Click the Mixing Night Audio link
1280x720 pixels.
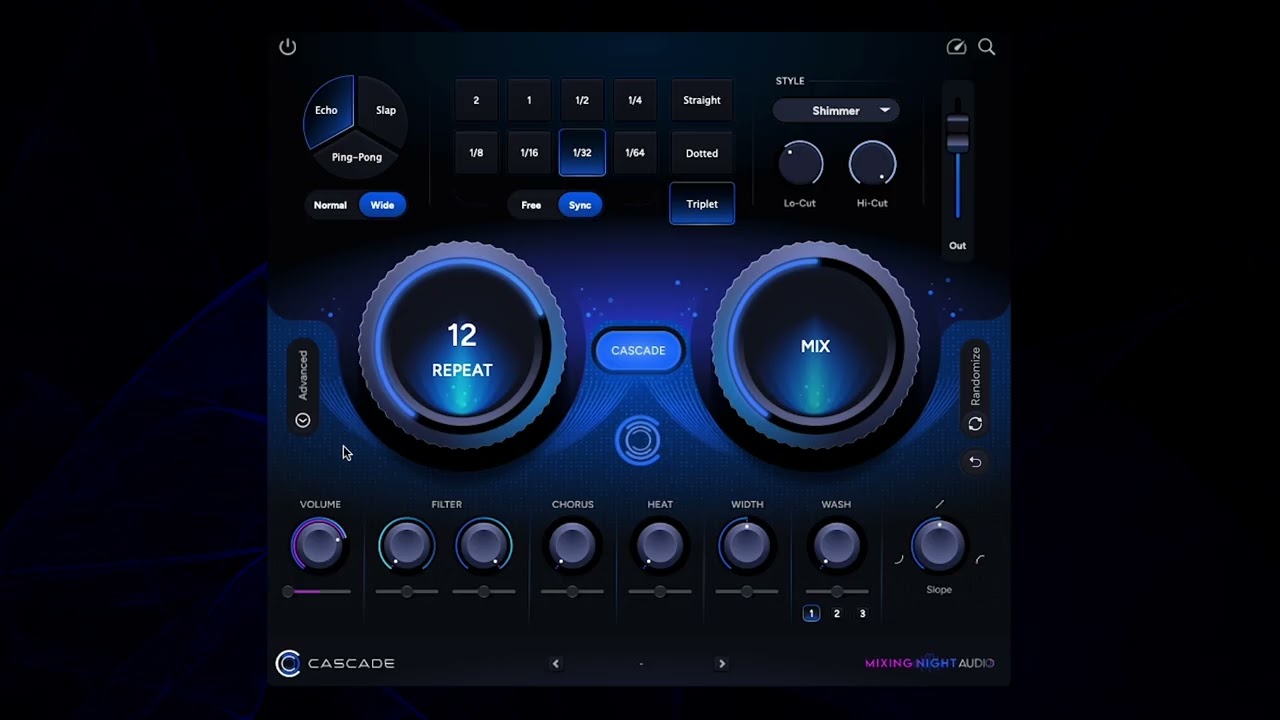click(930, 663)
